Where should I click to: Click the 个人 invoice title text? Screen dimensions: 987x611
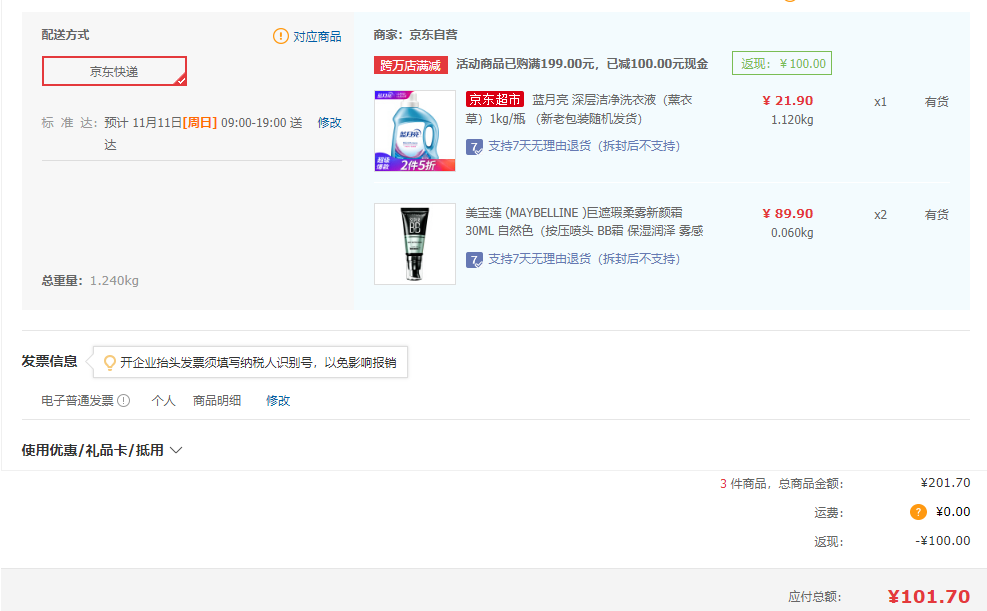[x=163, y=401]
